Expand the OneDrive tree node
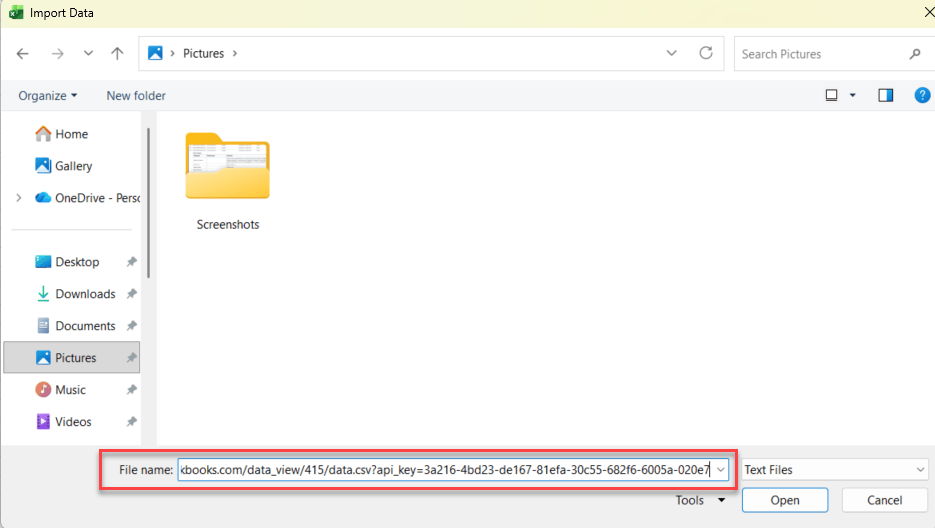The width and height of the screenshot is (935, 528). [x=19, y=197]
